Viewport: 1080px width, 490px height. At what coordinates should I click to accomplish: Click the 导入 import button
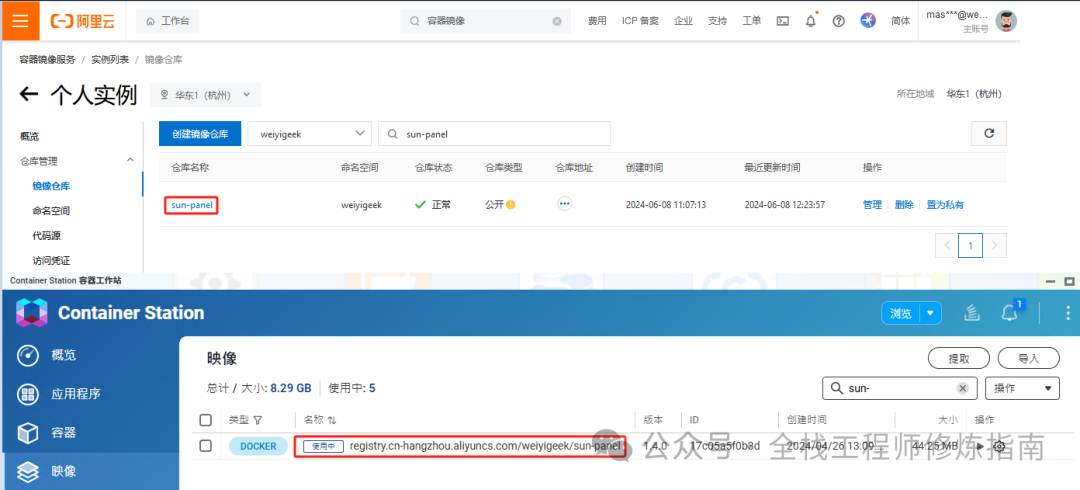(x=1028, y=358)
